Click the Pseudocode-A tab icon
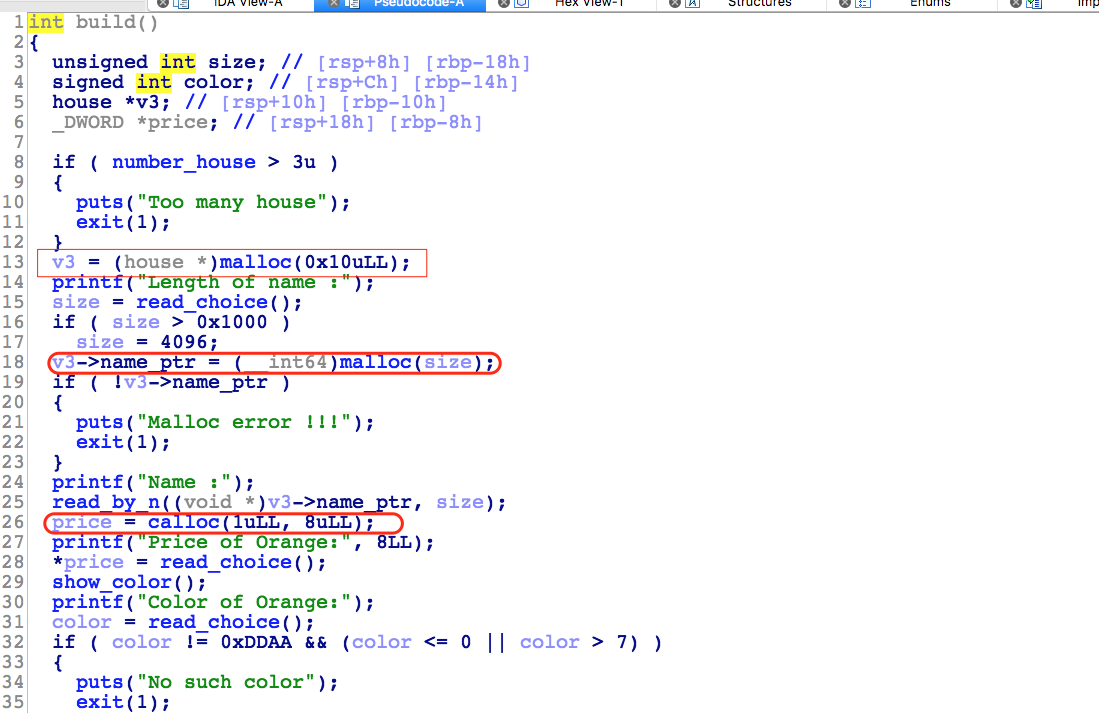 point(352,4)
